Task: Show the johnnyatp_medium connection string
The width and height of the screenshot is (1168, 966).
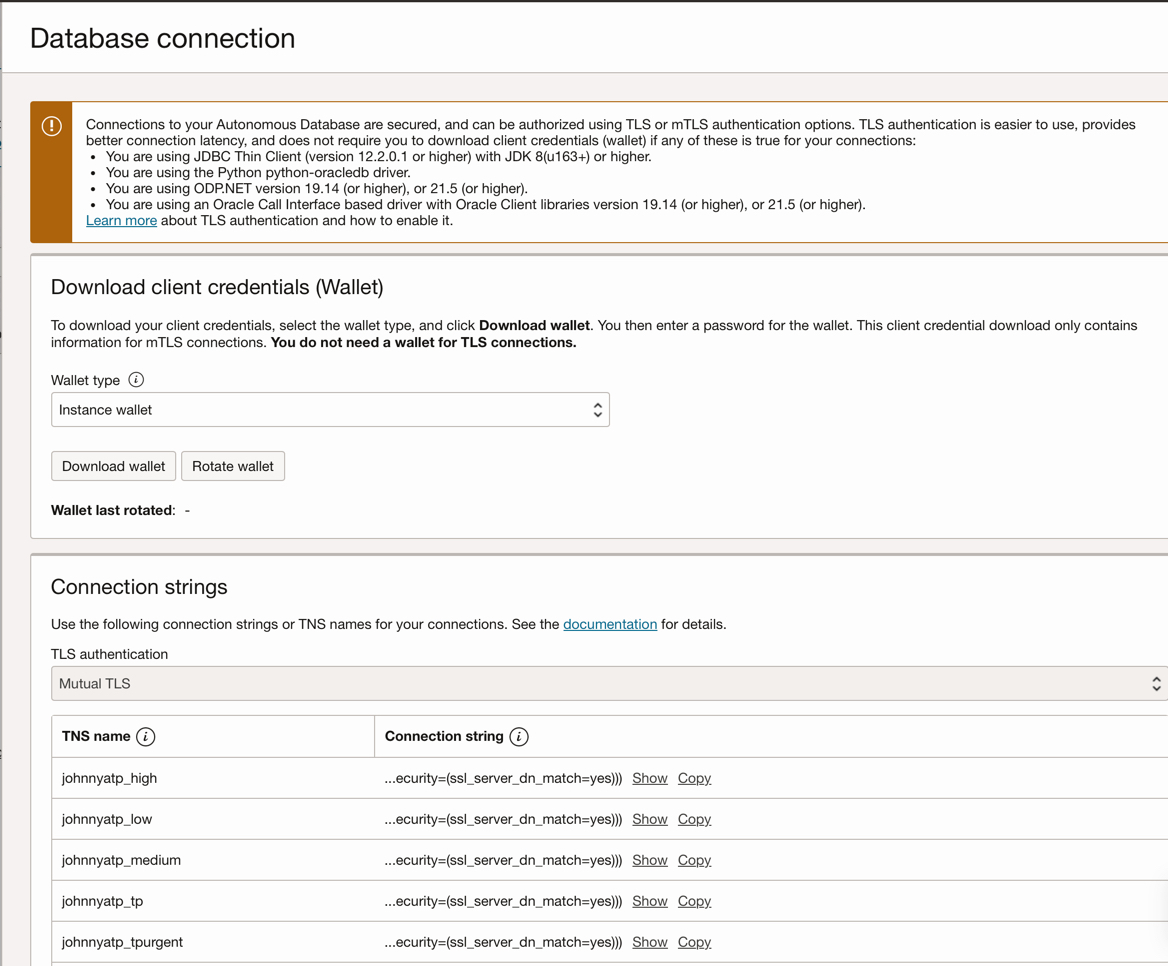Action: (x=650, y=860)
